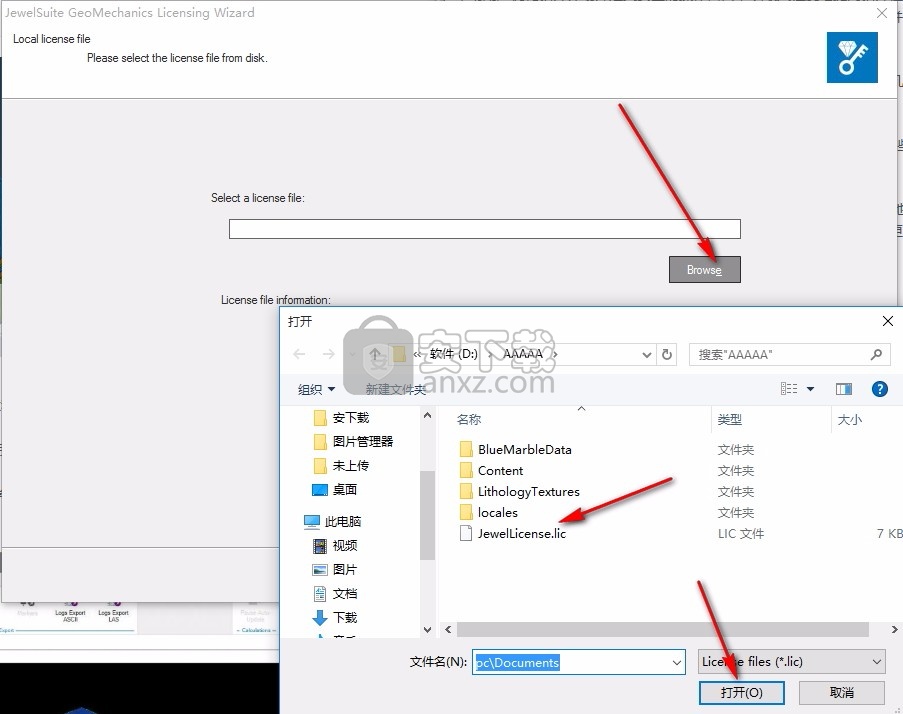Close the 打开 file dialog
Screen dimensions: 903x714
(x=887, y=321)
